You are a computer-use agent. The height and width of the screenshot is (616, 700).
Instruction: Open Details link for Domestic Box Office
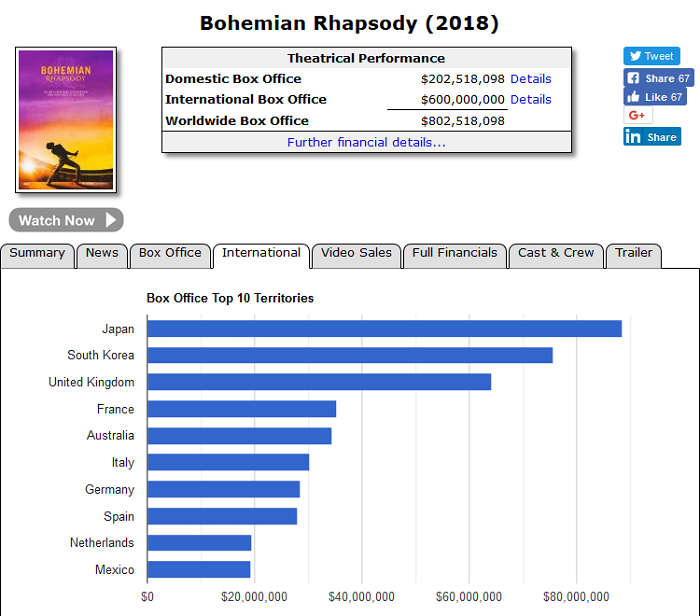coord(530,79)
